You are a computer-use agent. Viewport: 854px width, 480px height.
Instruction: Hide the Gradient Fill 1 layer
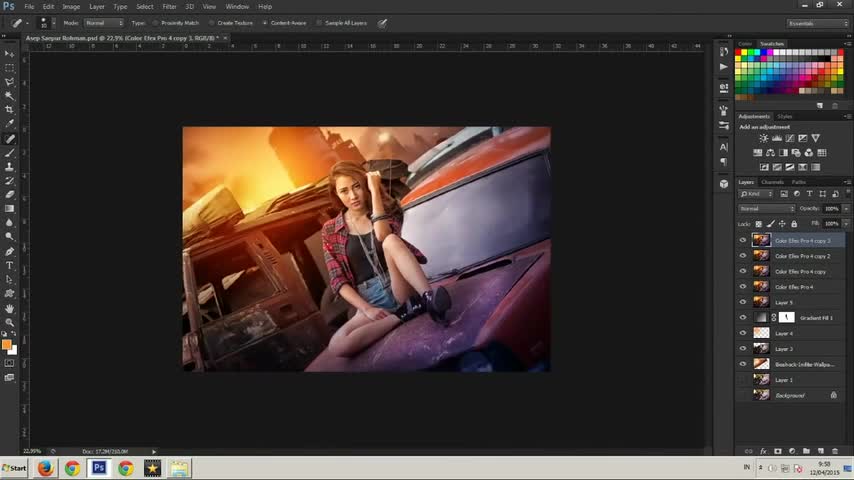pos(742,318)
